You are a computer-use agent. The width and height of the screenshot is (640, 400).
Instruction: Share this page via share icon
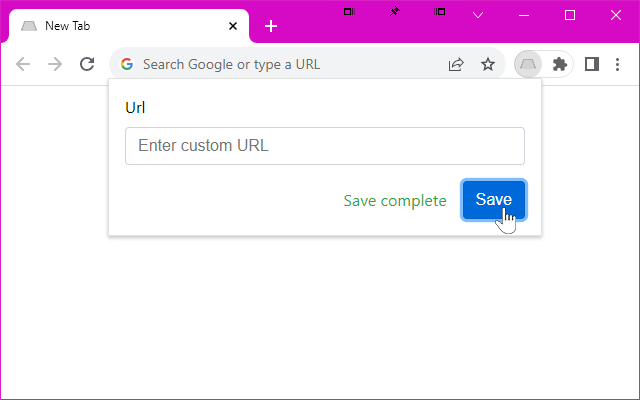[x=456, y=64]
